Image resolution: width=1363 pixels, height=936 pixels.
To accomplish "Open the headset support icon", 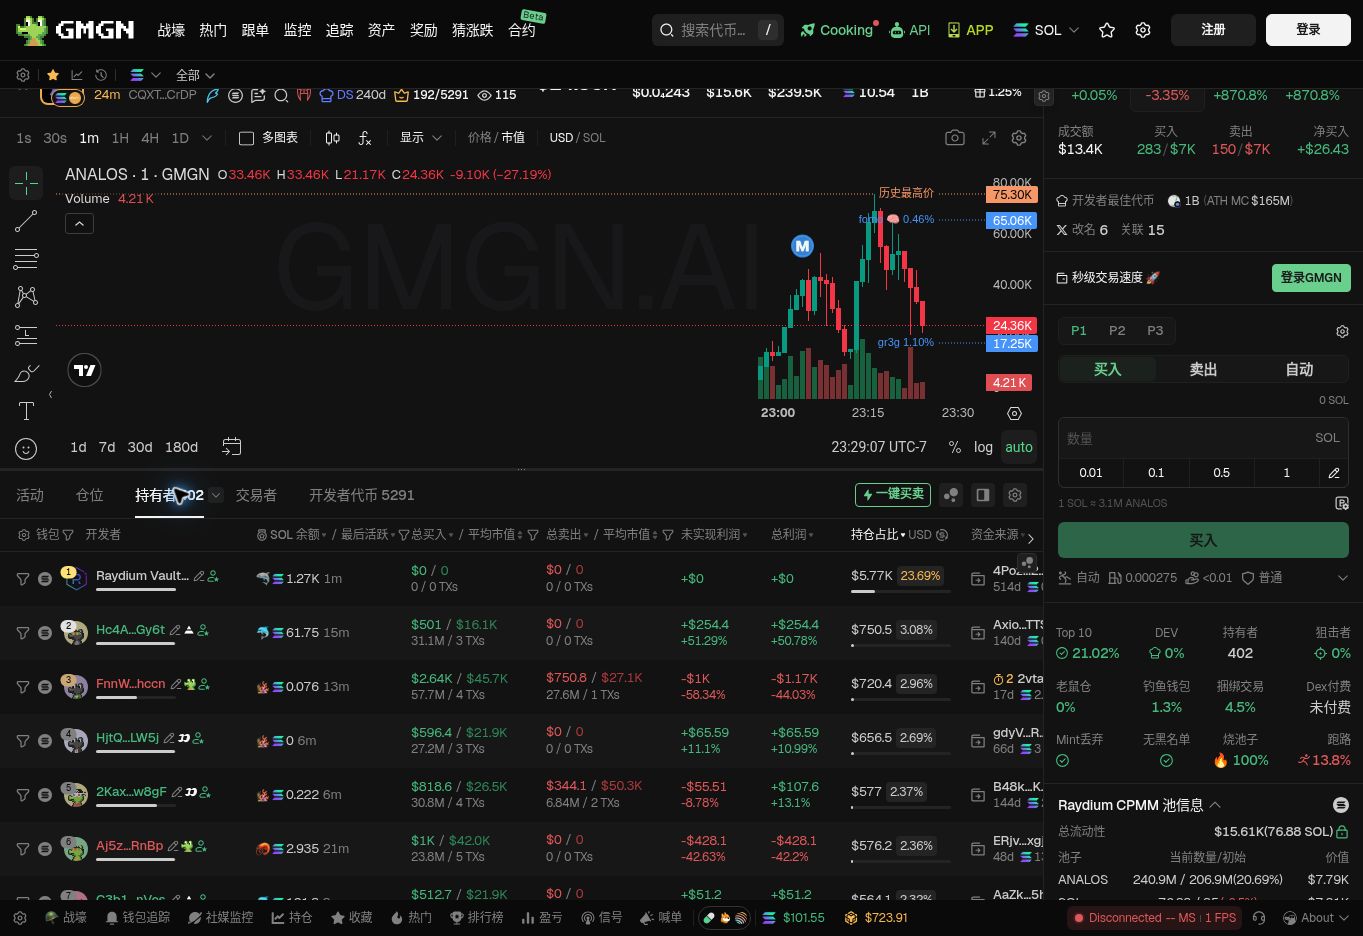I will click(x=1259, y=917).
